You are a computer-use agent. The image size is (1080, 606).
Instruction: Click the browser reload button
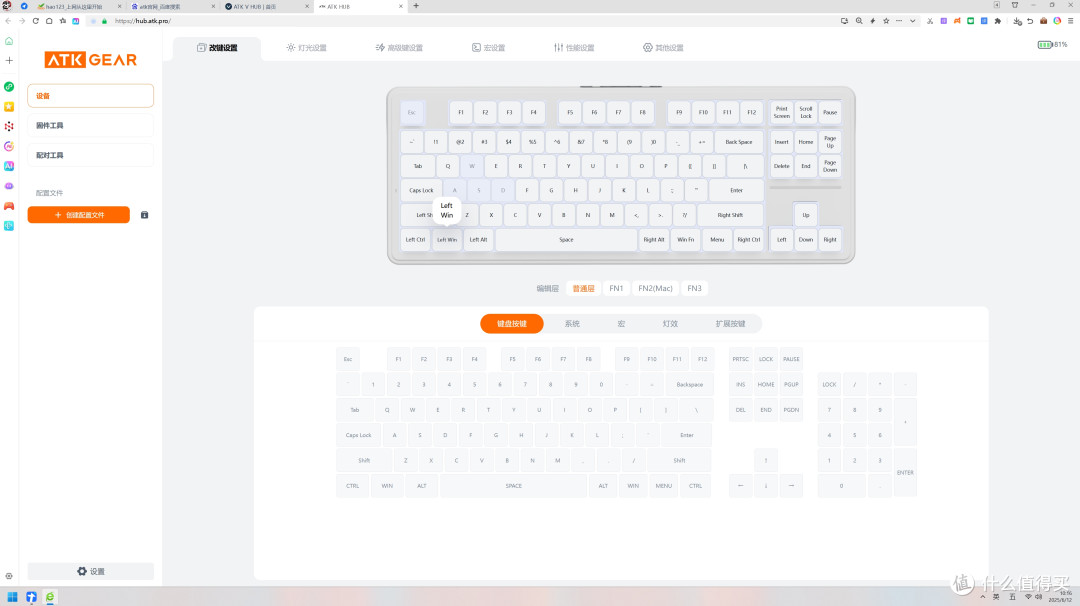click(x=36, y=21)
